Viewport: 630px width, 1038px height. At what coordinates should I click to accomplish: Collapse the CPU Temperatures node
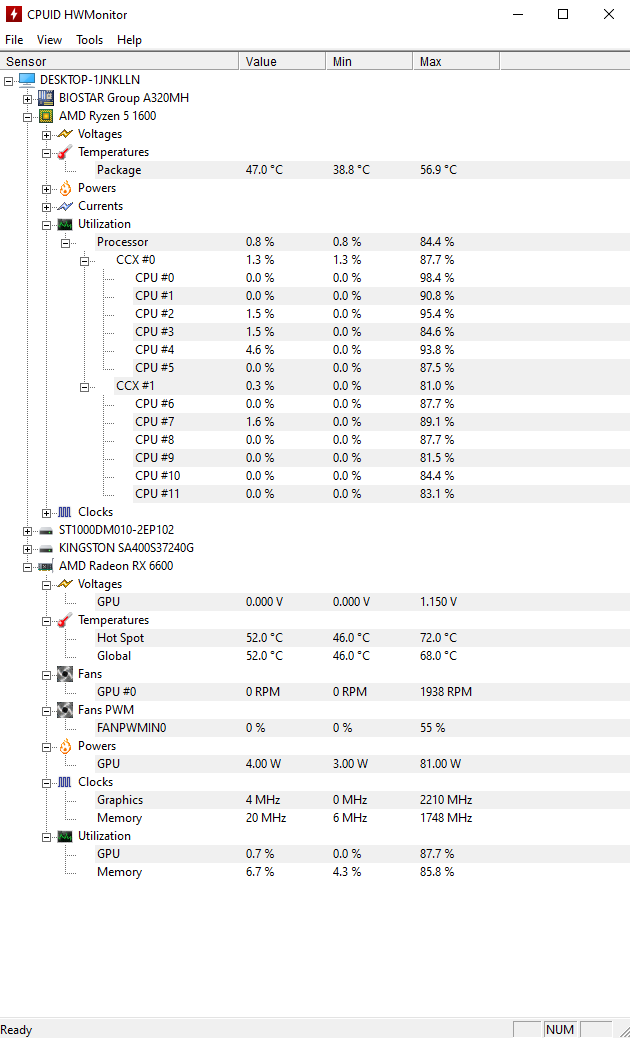pos(46,153)
